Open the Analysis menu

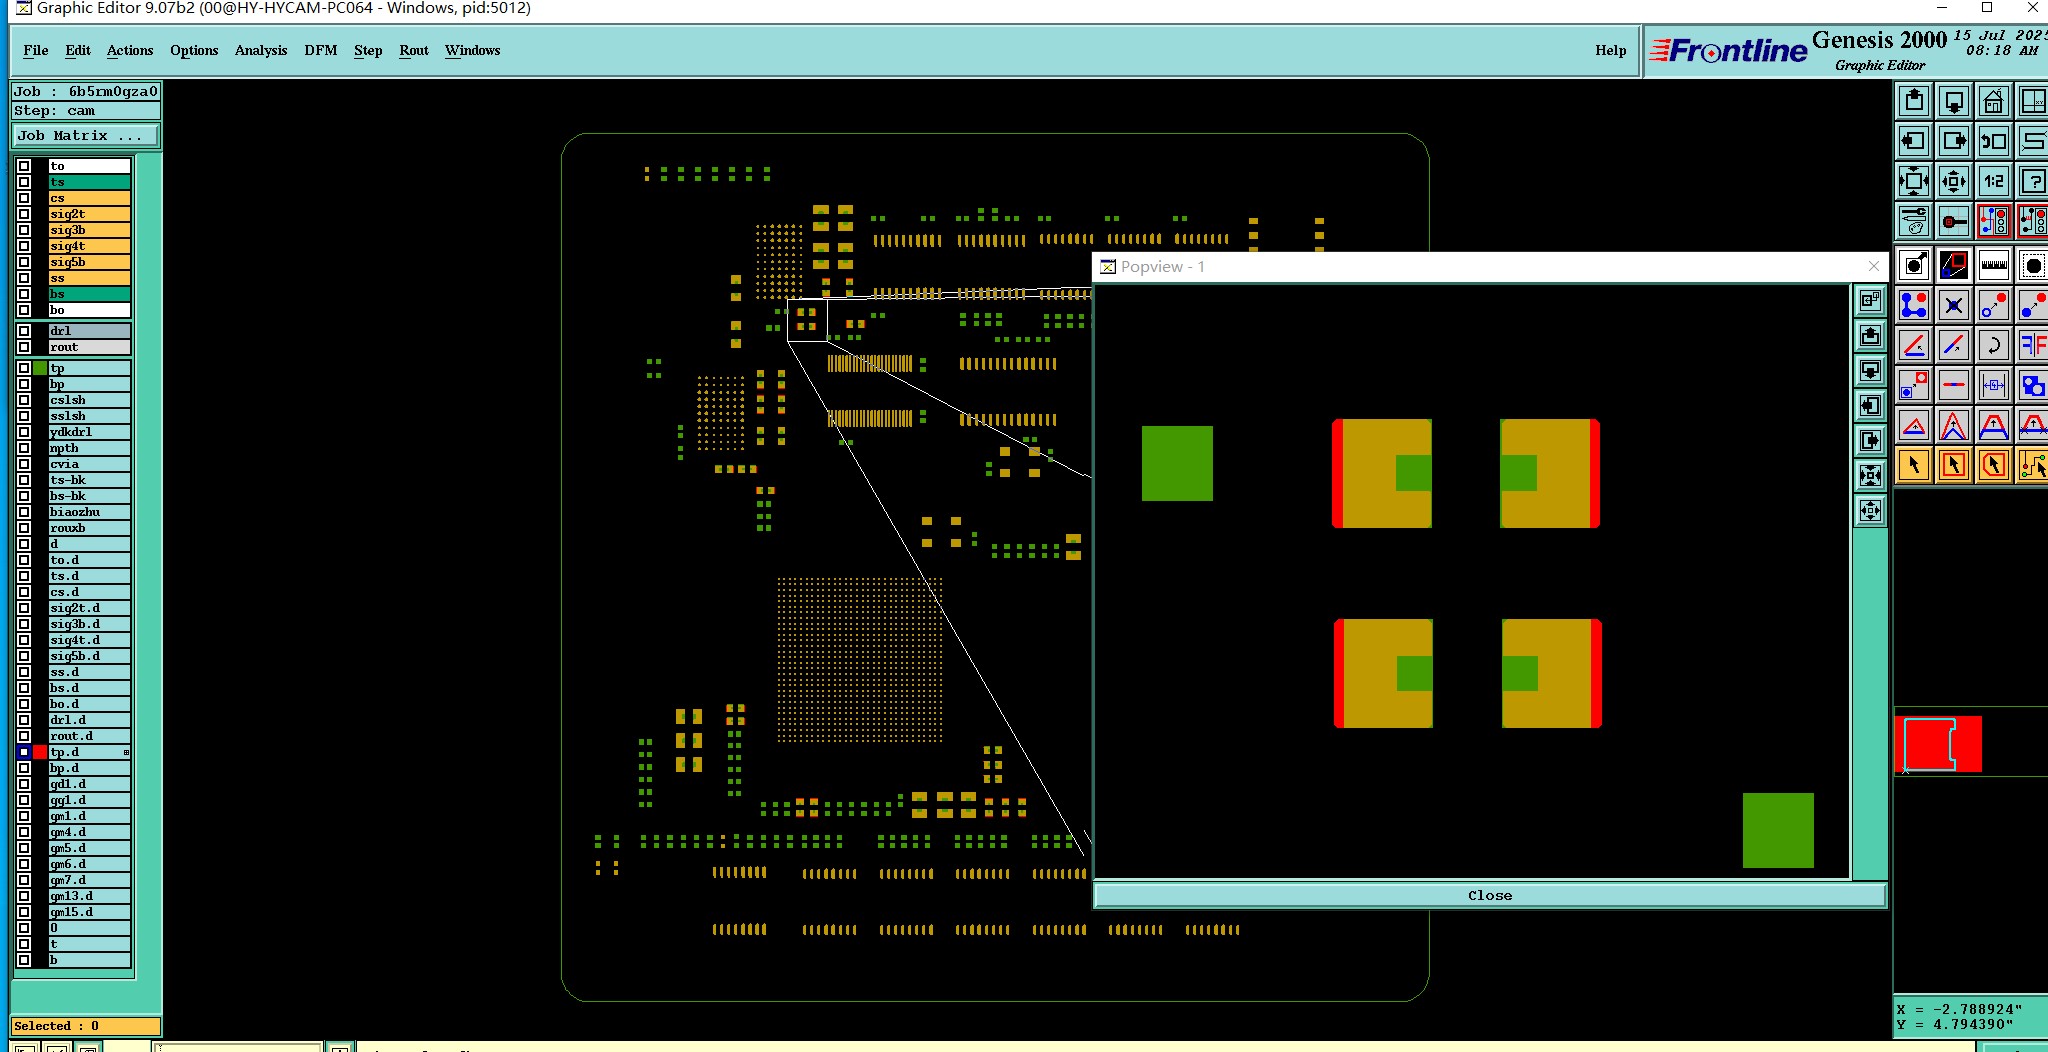(261, 50)
